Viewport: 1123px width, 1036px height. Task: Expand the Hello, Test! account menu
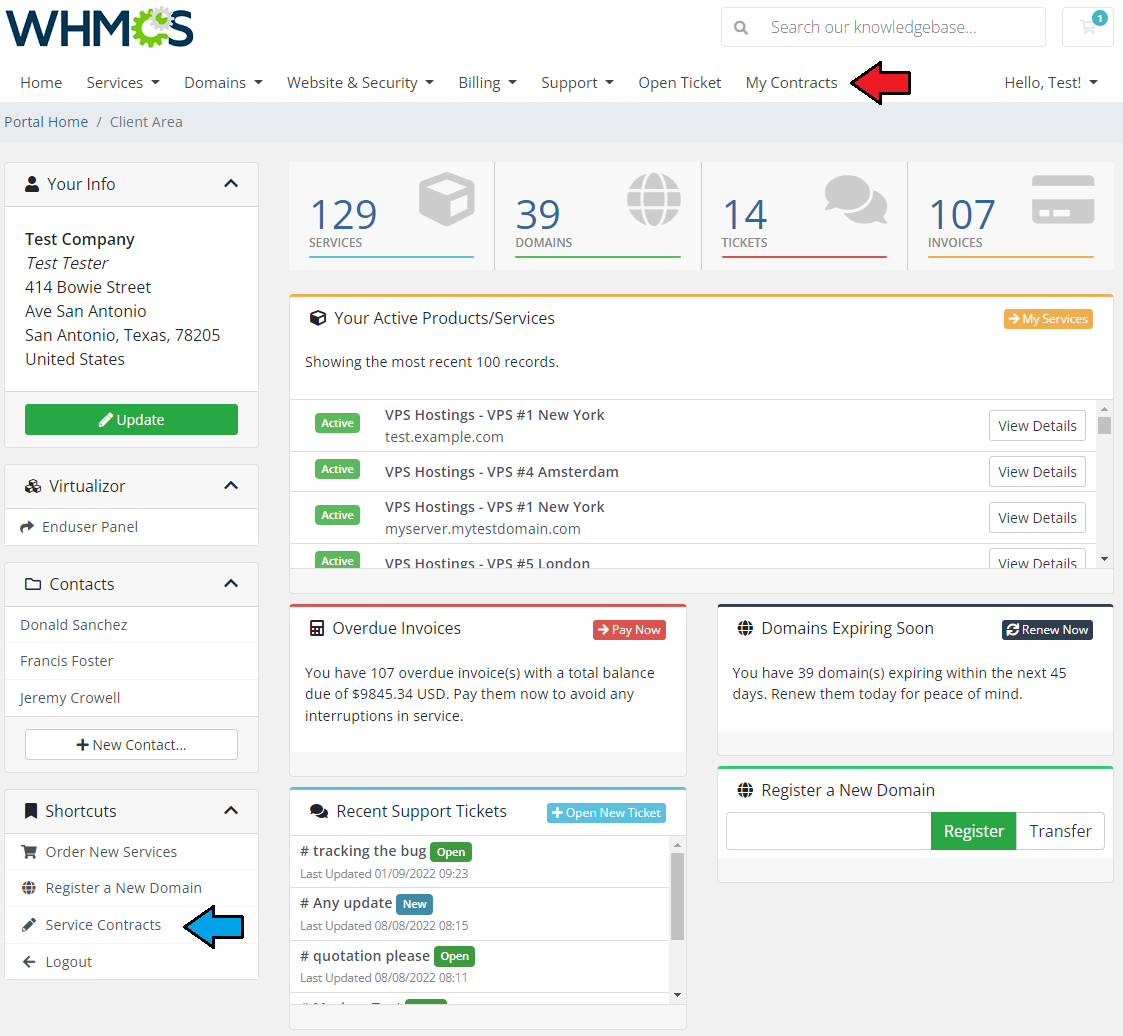pyautogui.click(x=1051, y=83)
